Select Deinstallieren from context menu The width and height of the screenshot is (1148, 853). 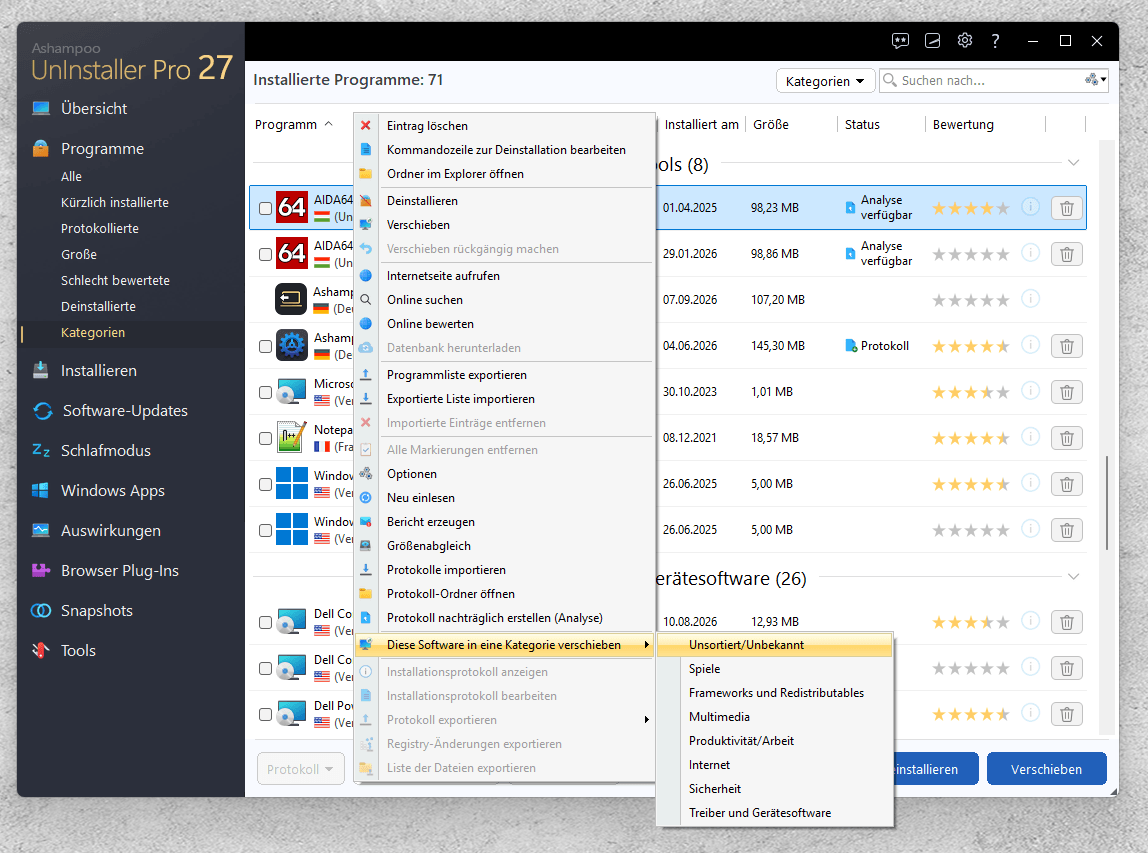pos(422,201)
